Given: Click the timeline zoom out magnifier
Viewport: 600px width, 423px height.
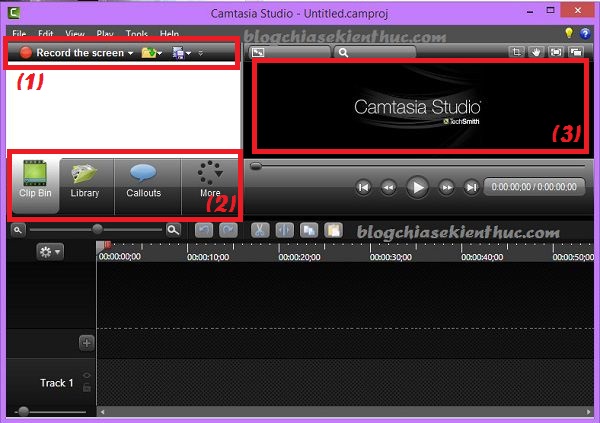Looking at the screenshot, I should click(x=17, y=230).
